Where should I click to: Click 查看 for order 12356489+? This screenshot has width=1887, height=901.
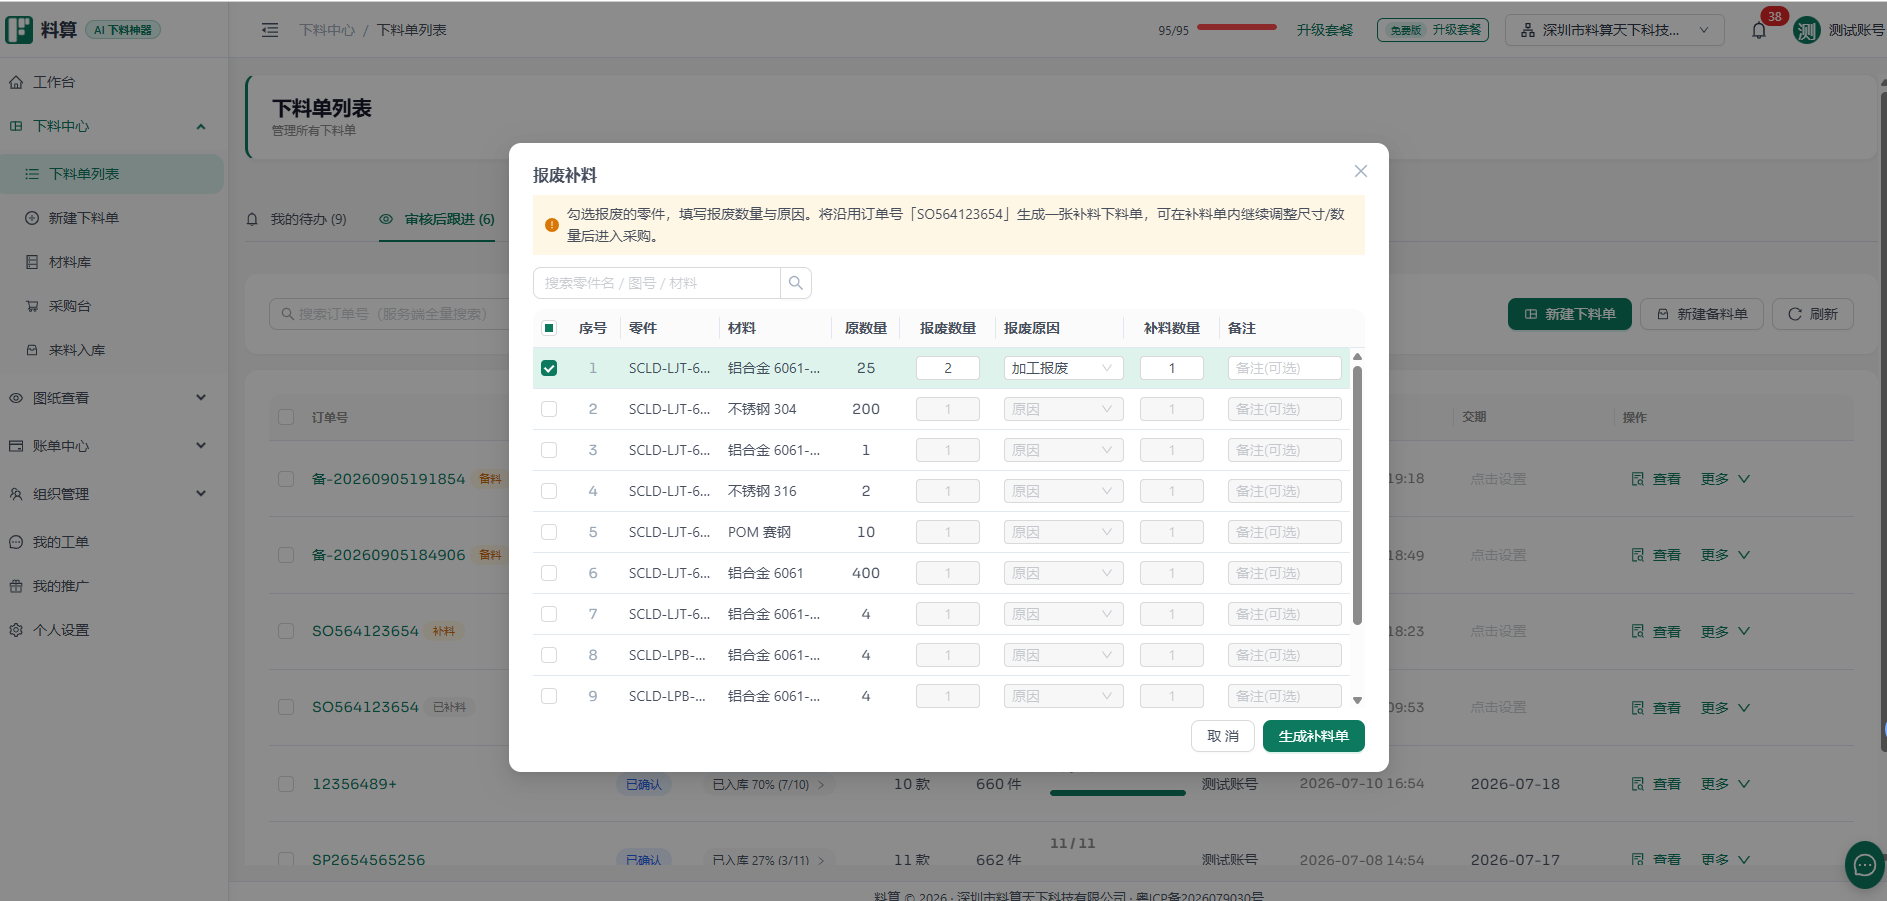(1656, 784)
